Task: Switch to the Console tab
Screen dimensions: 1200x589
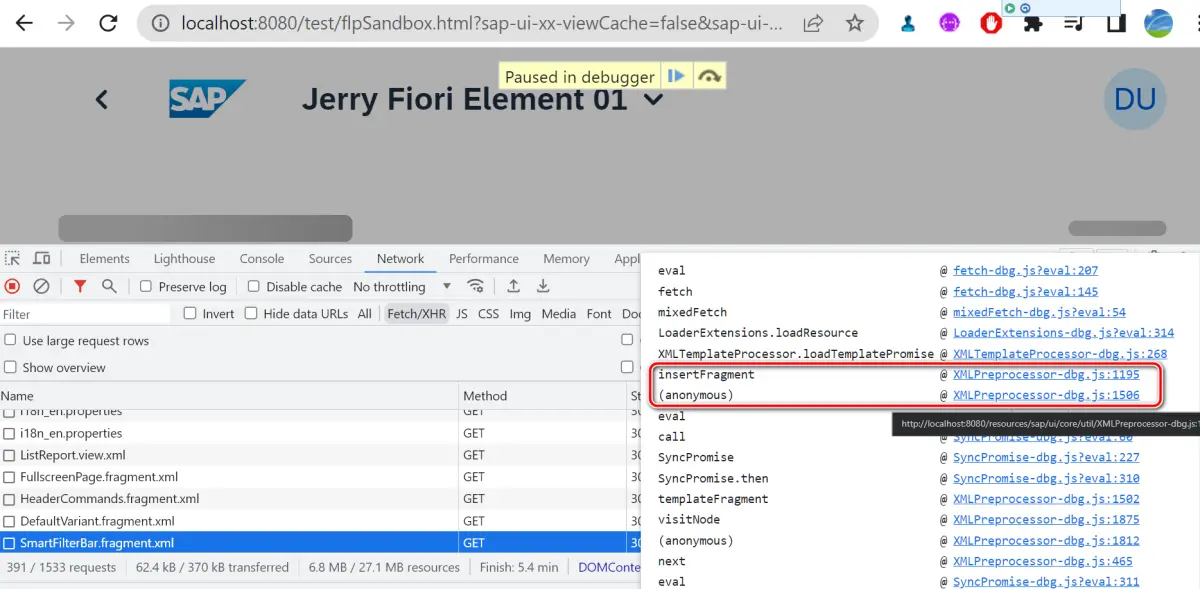Action: (262, 259)
